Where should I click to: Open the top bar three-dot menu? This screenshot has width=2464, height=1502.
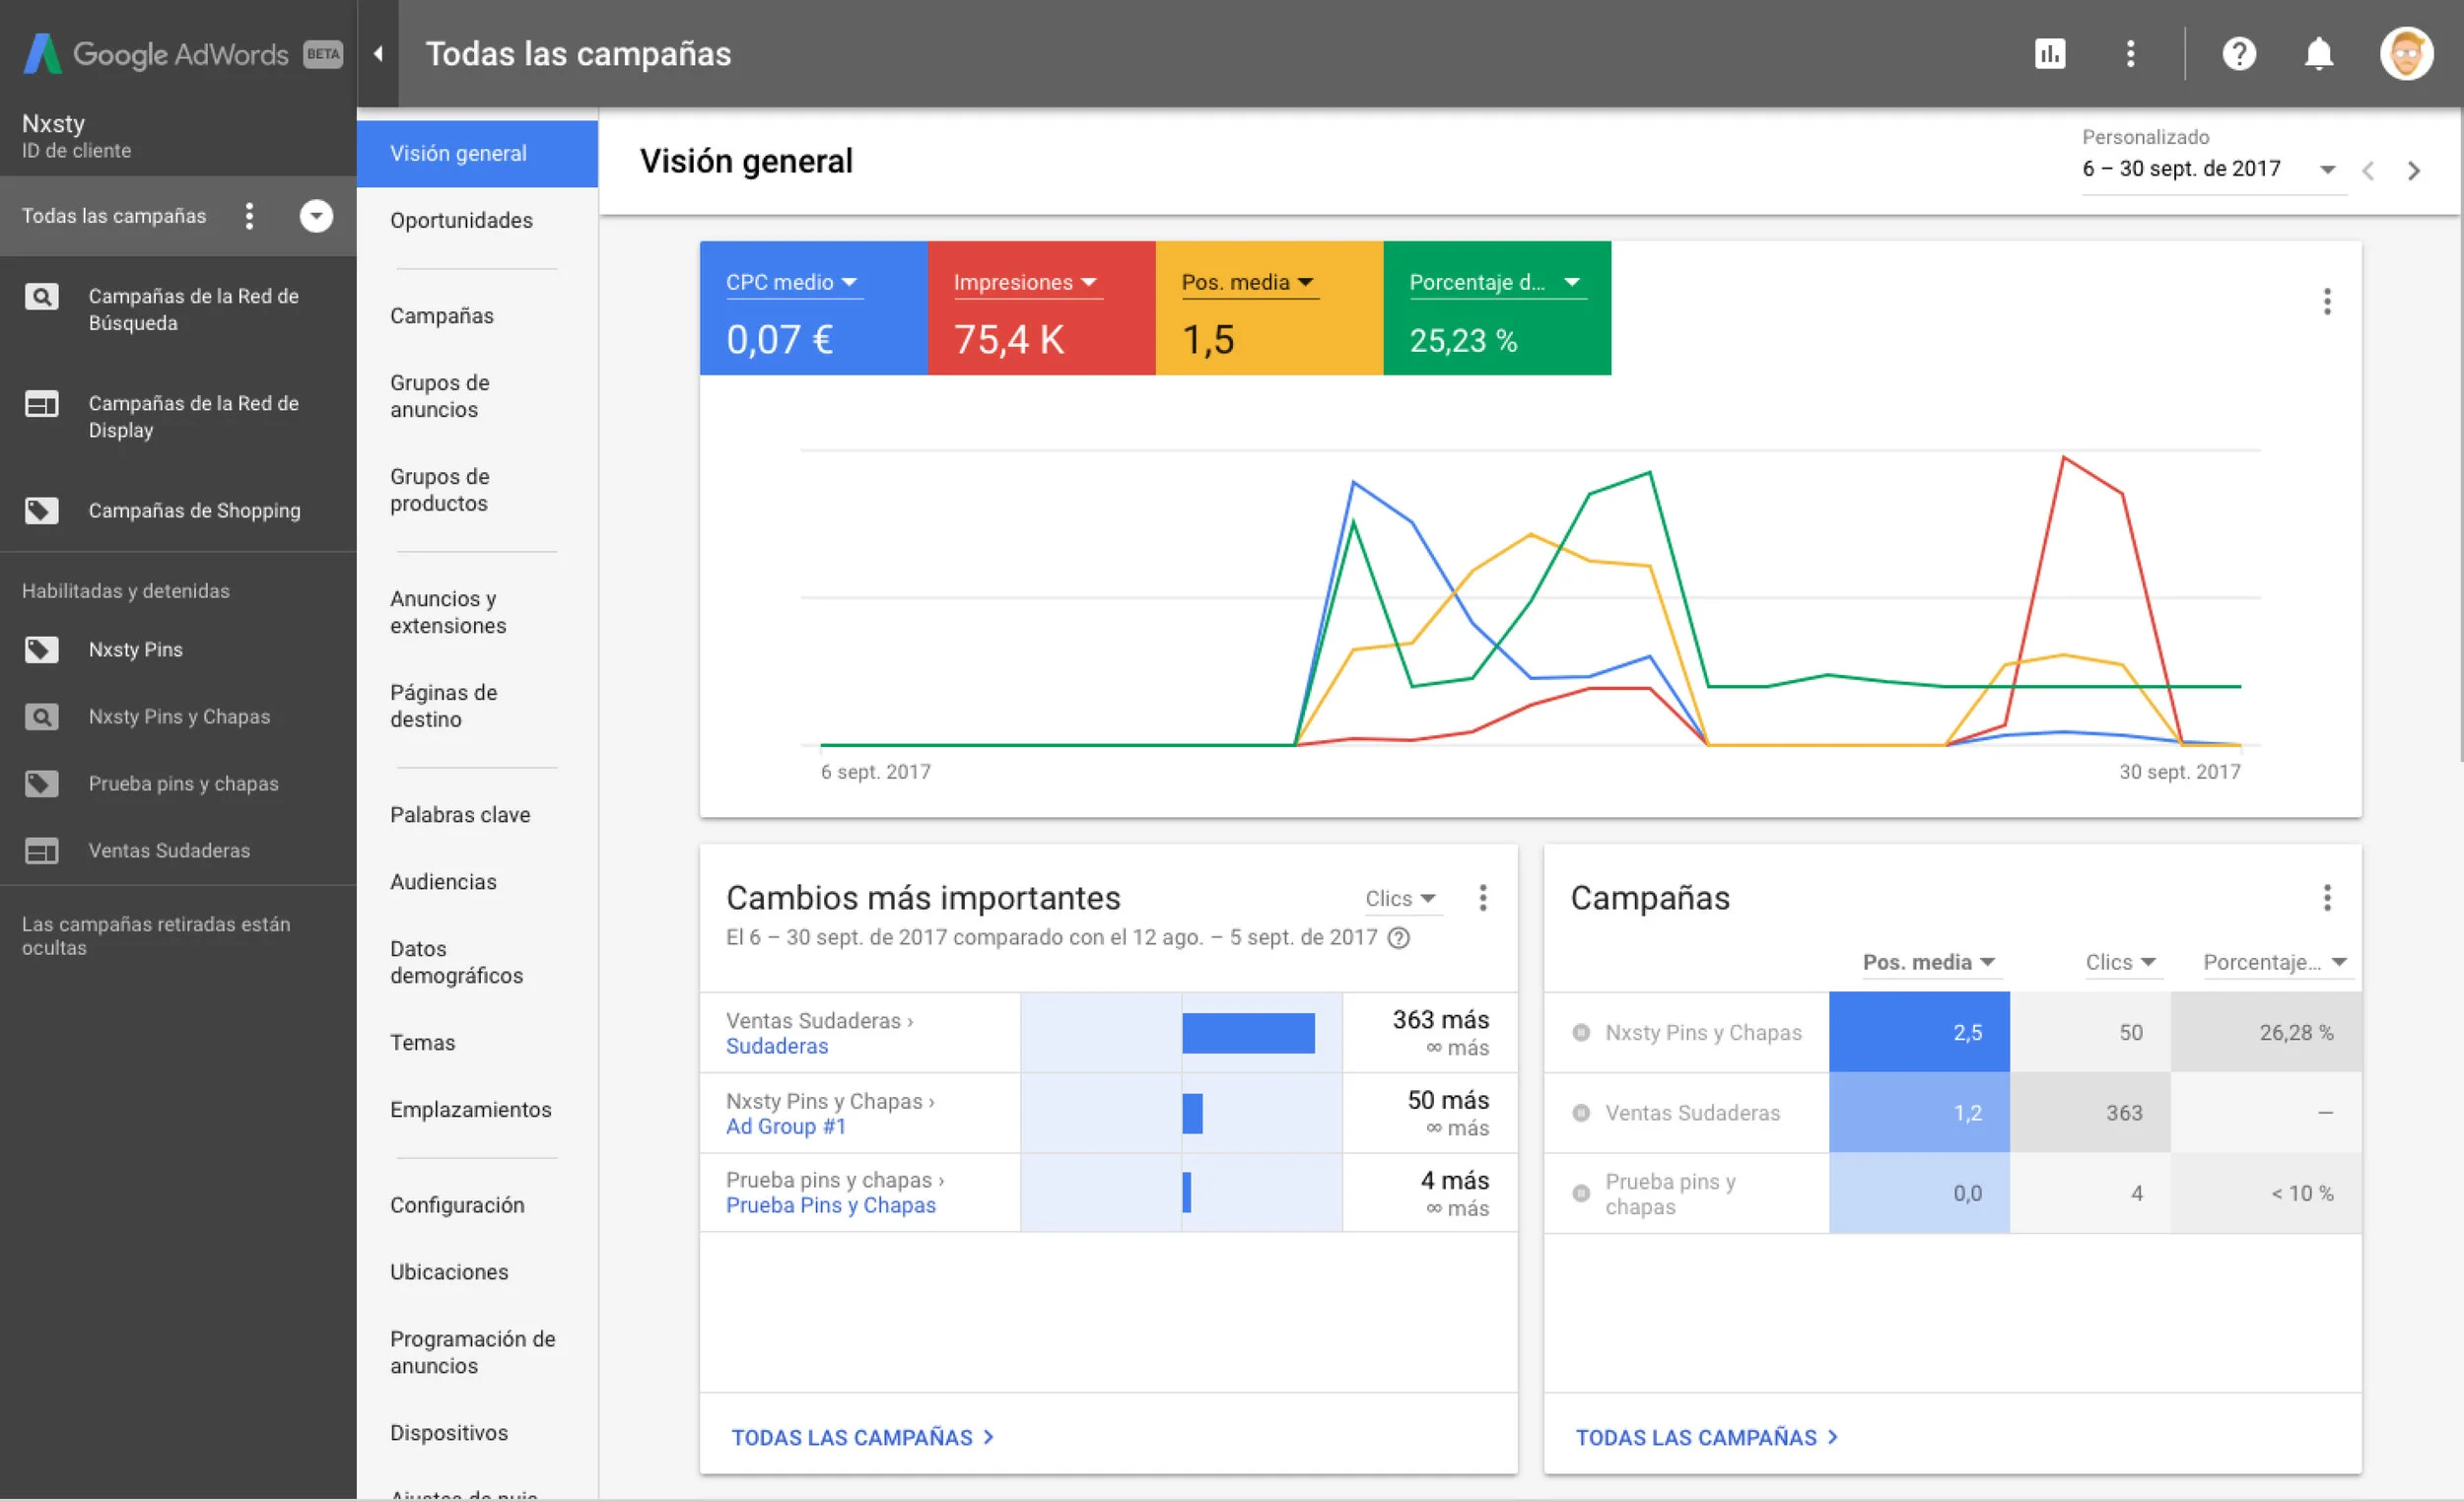coord(2131,54)
